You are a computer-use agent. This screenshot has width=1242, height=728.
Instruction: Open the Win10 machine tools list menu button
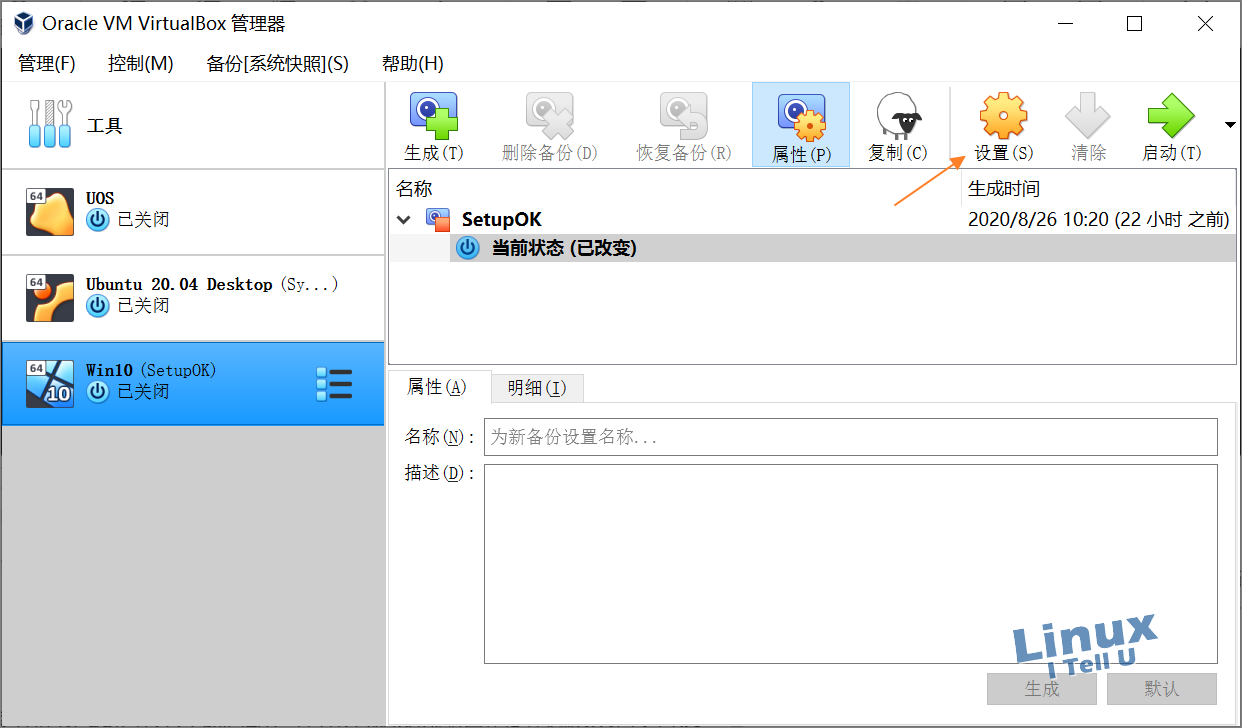[x=334, y=384]
